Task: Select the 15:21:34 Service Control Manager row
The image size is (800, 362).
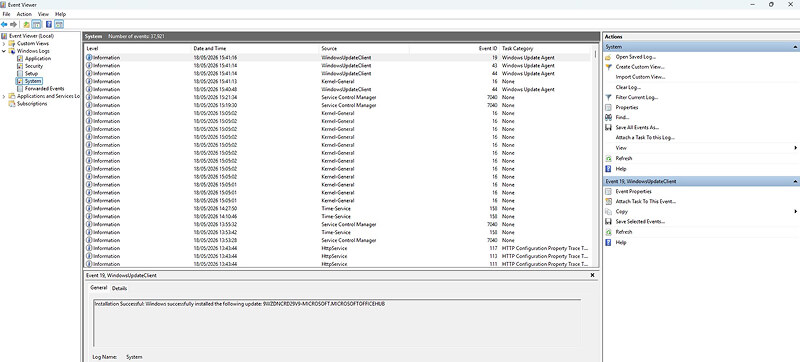Action: (338, 97)
